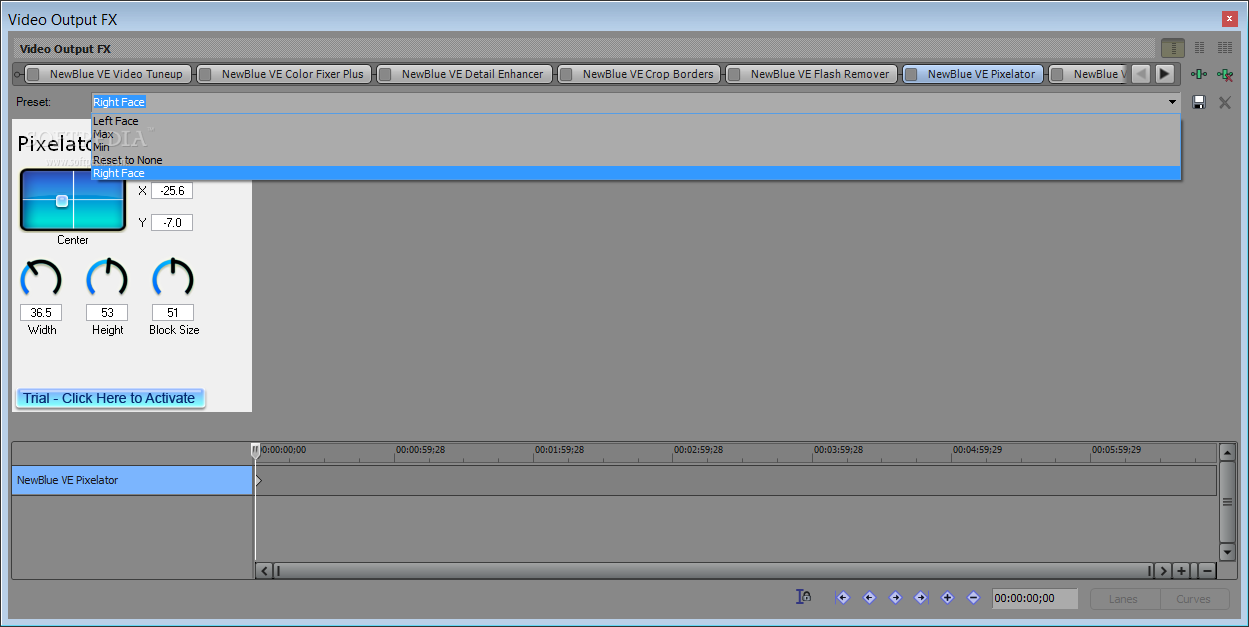Click the Y value field -7.0
The width and height of the screenshot is (1249, 627).
click(x=172, y=223)
